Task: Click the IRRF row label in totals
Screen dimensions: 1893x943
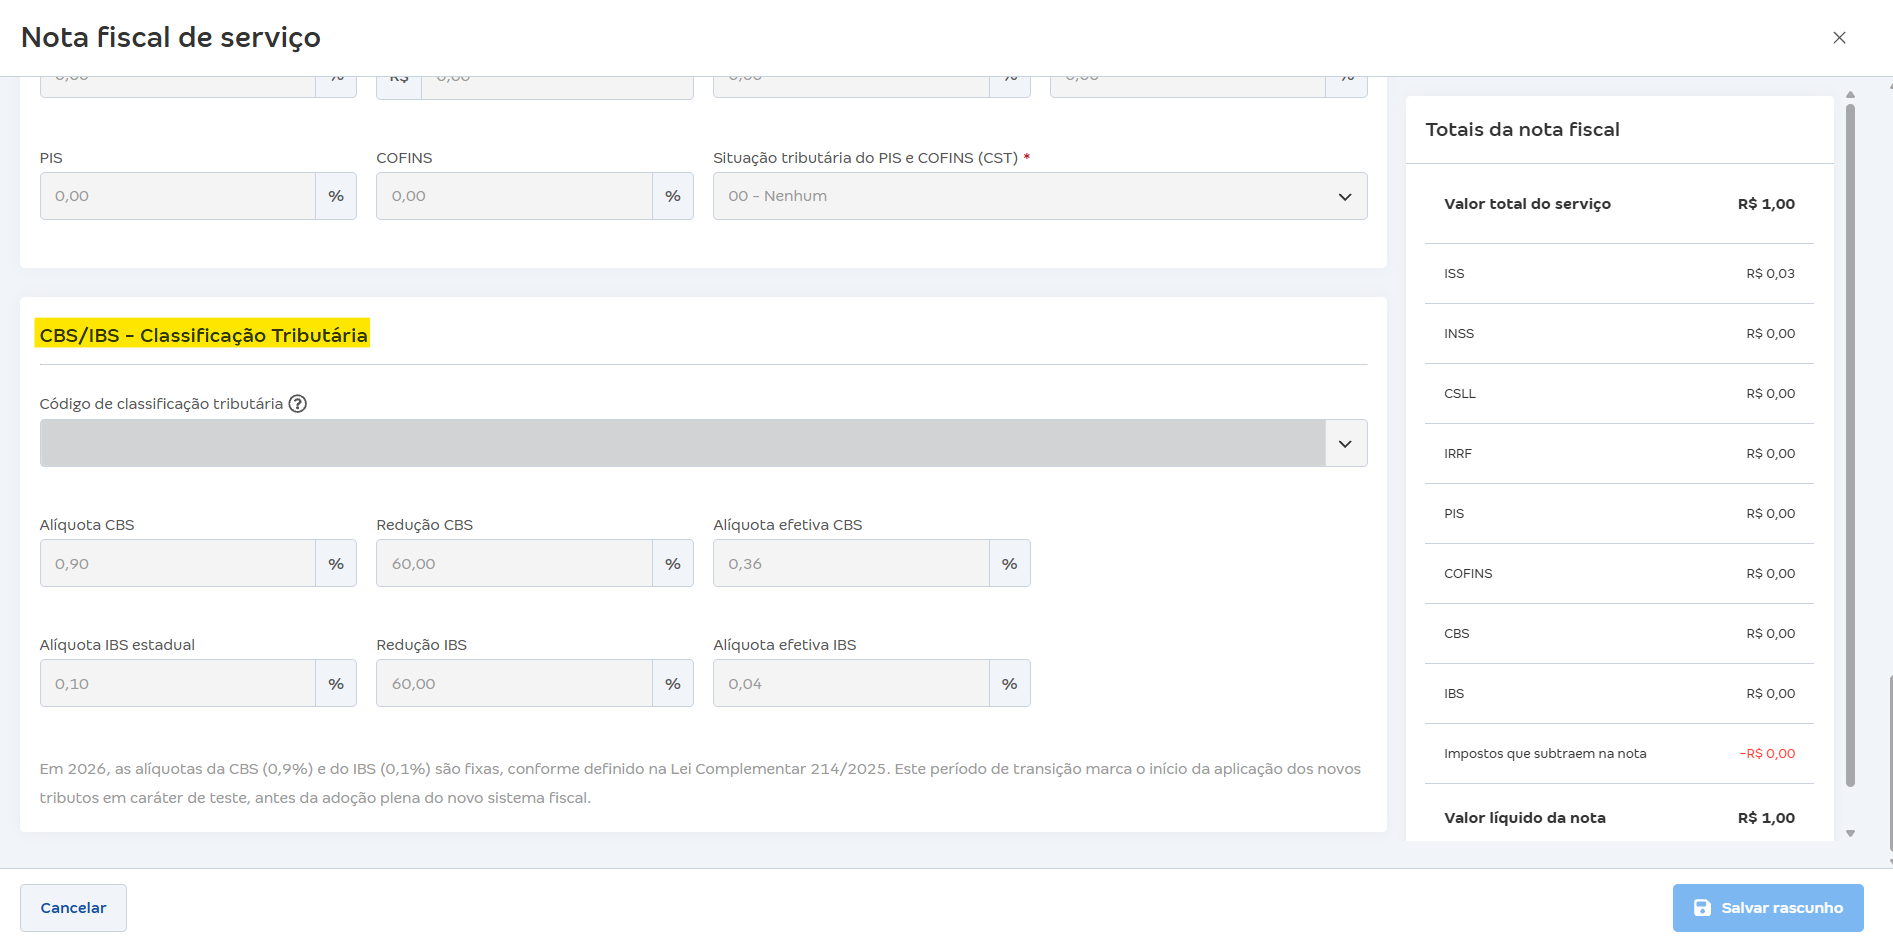Action: [x=1458, y=454]
